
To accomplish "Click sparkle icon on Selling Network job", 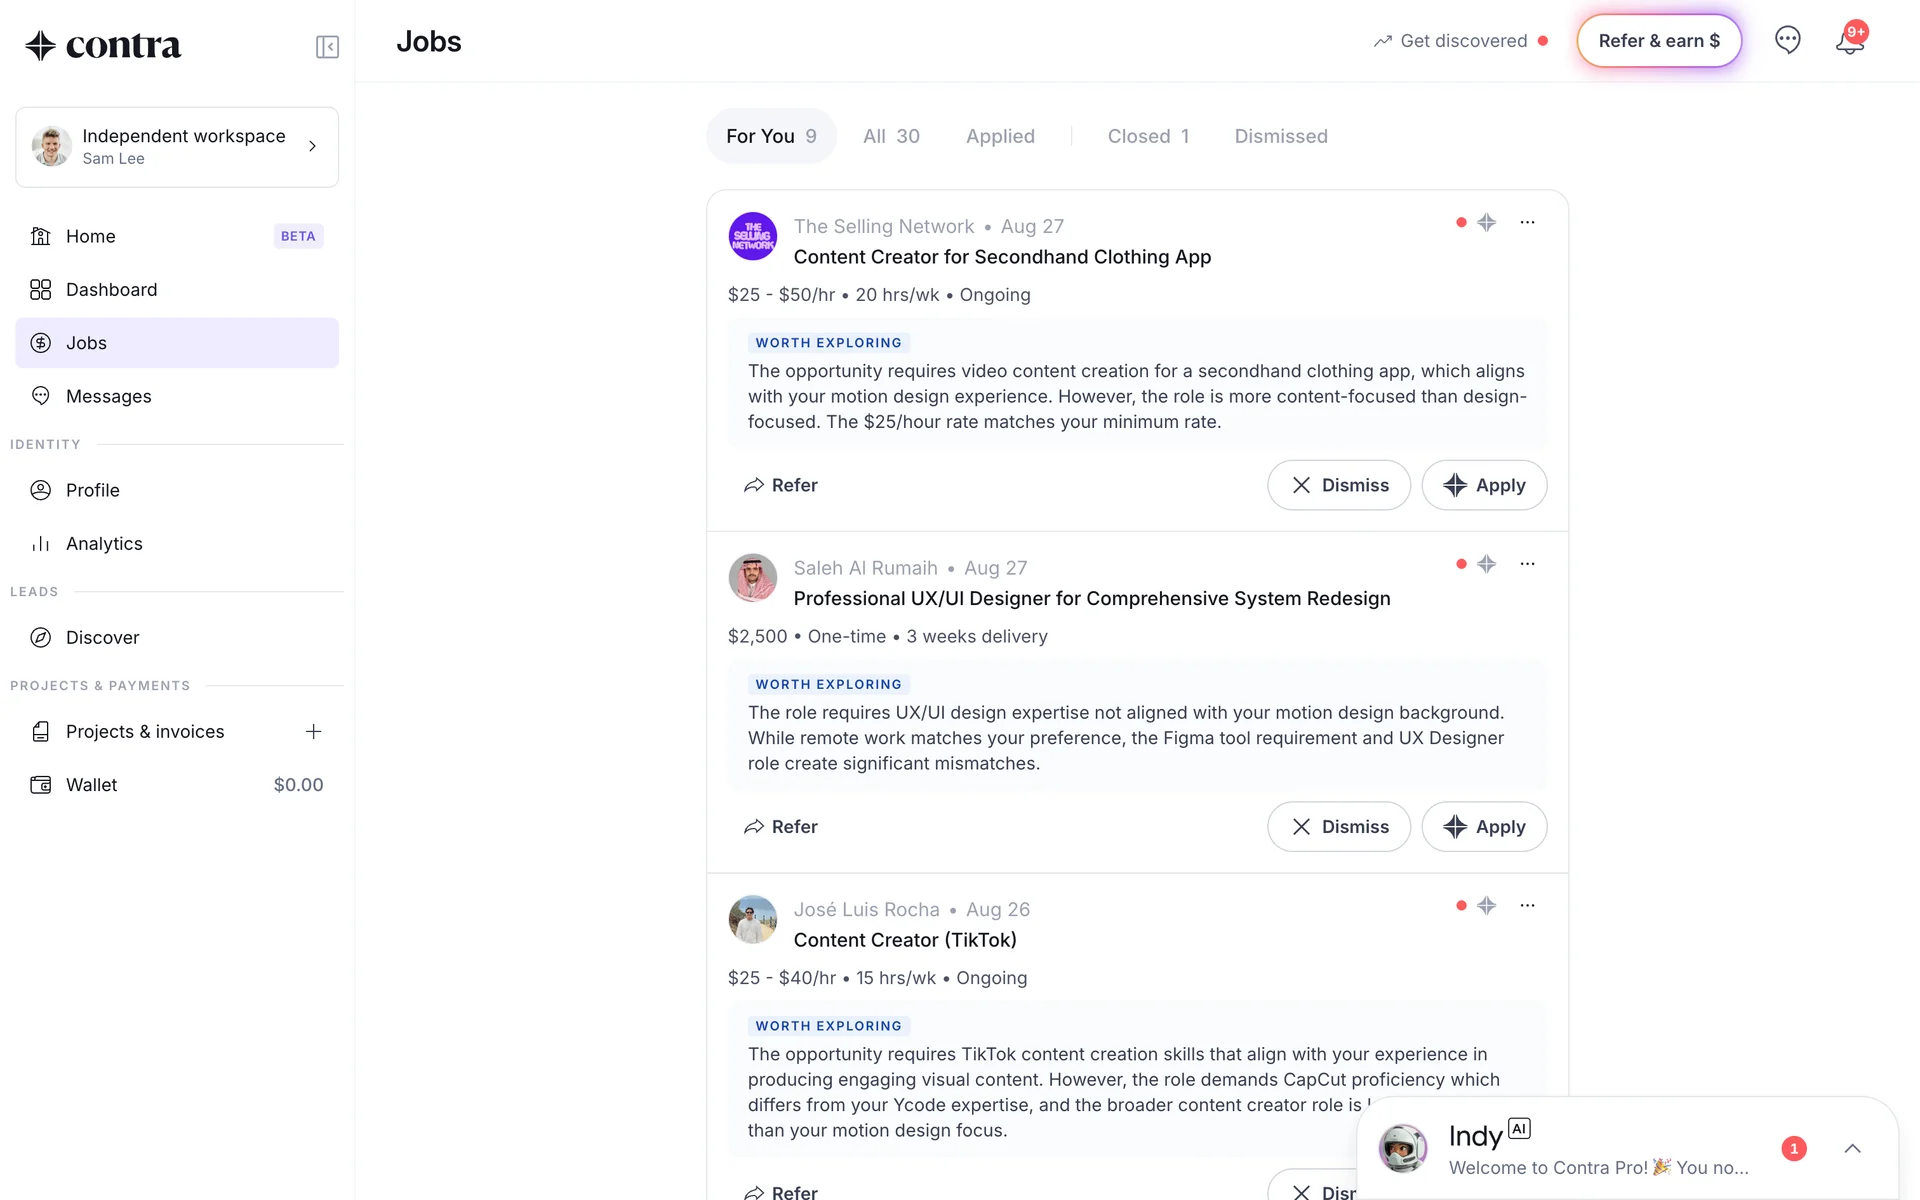I will tap(1487, 222).
